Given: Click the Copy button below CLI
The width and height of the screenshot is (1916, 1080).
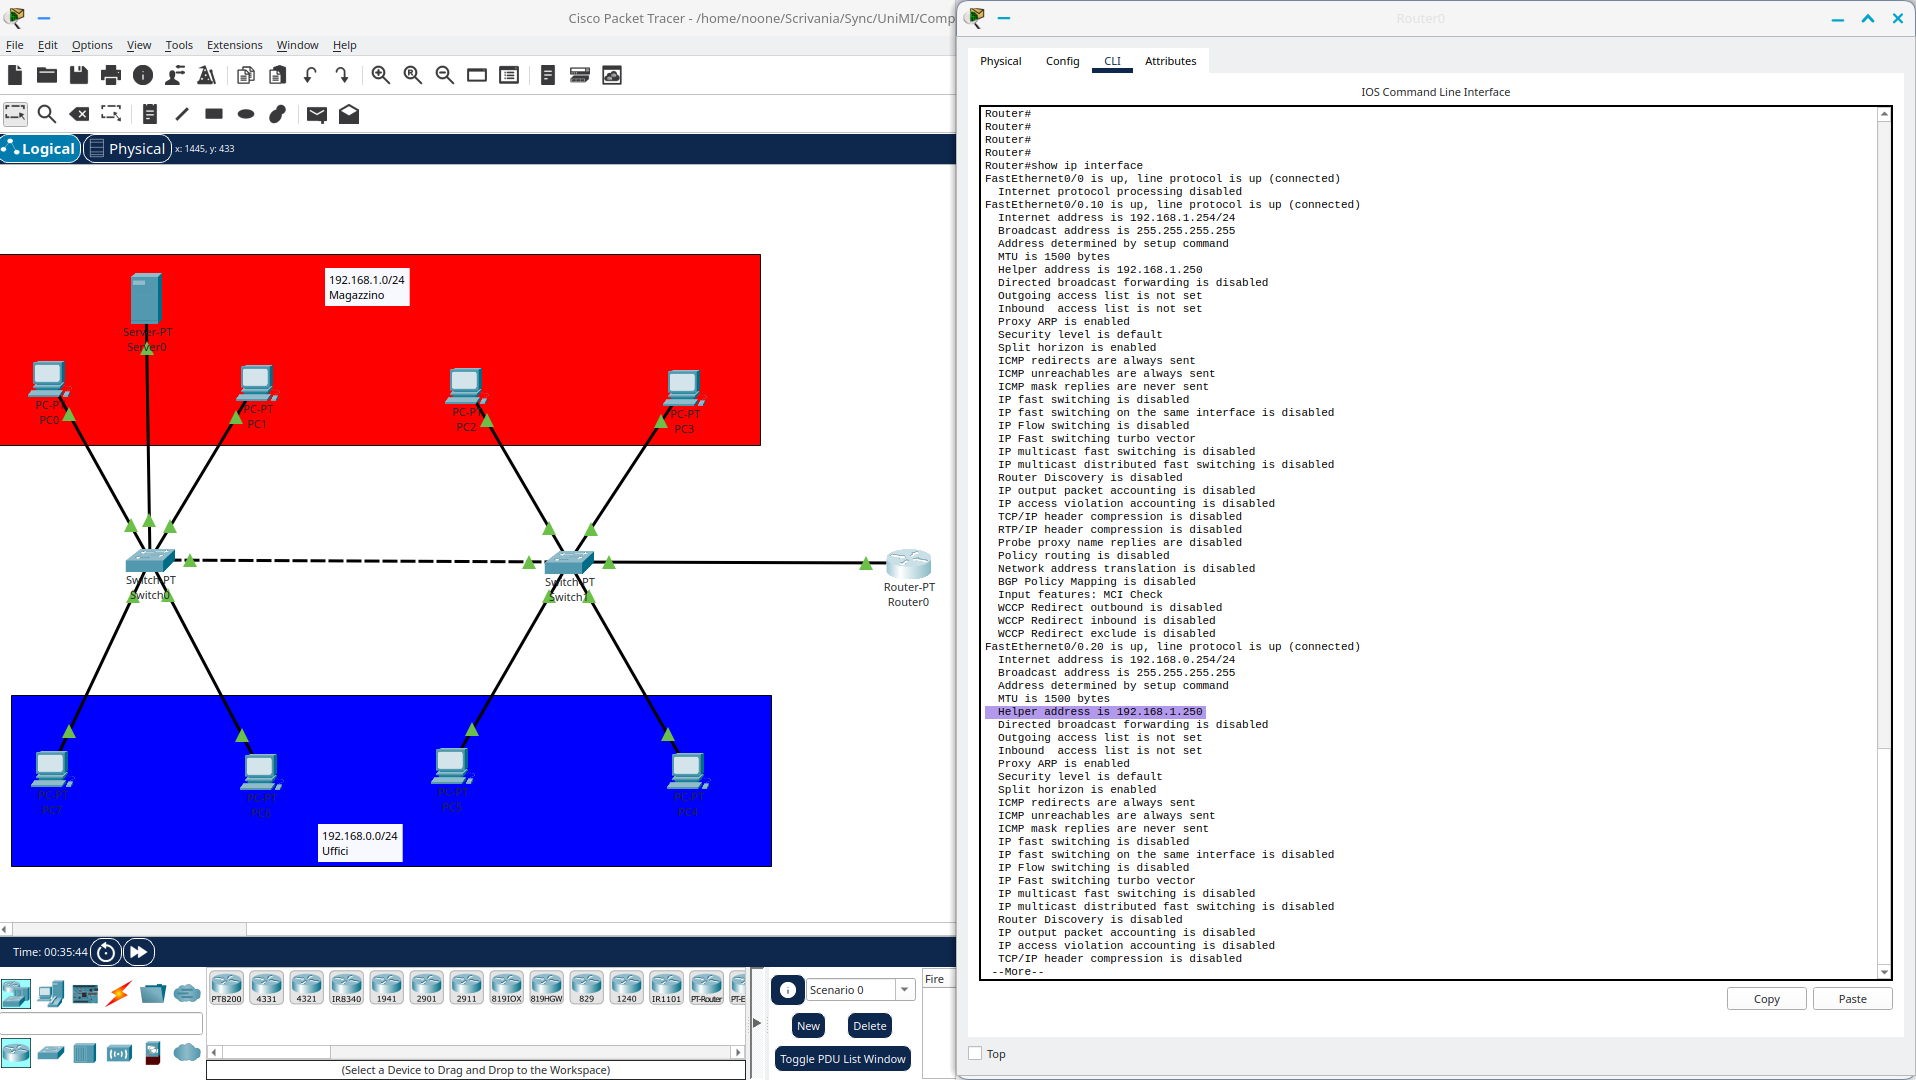Looking at the screenshot, I should 1767,999.
